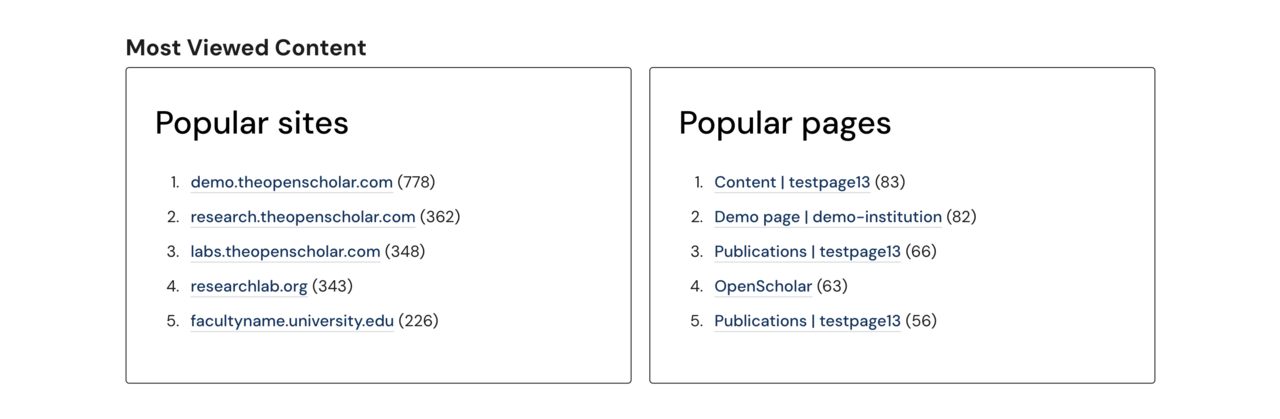Click the Most Viewed Content heading

click(x=246, y=47)
